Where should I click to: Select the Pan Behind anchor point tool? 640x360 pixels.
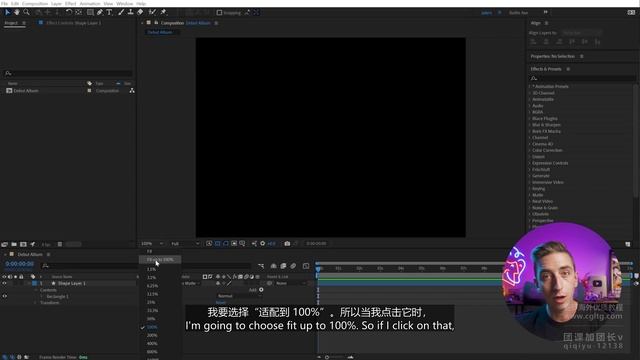pyautogui.click(x=79, y=13)
